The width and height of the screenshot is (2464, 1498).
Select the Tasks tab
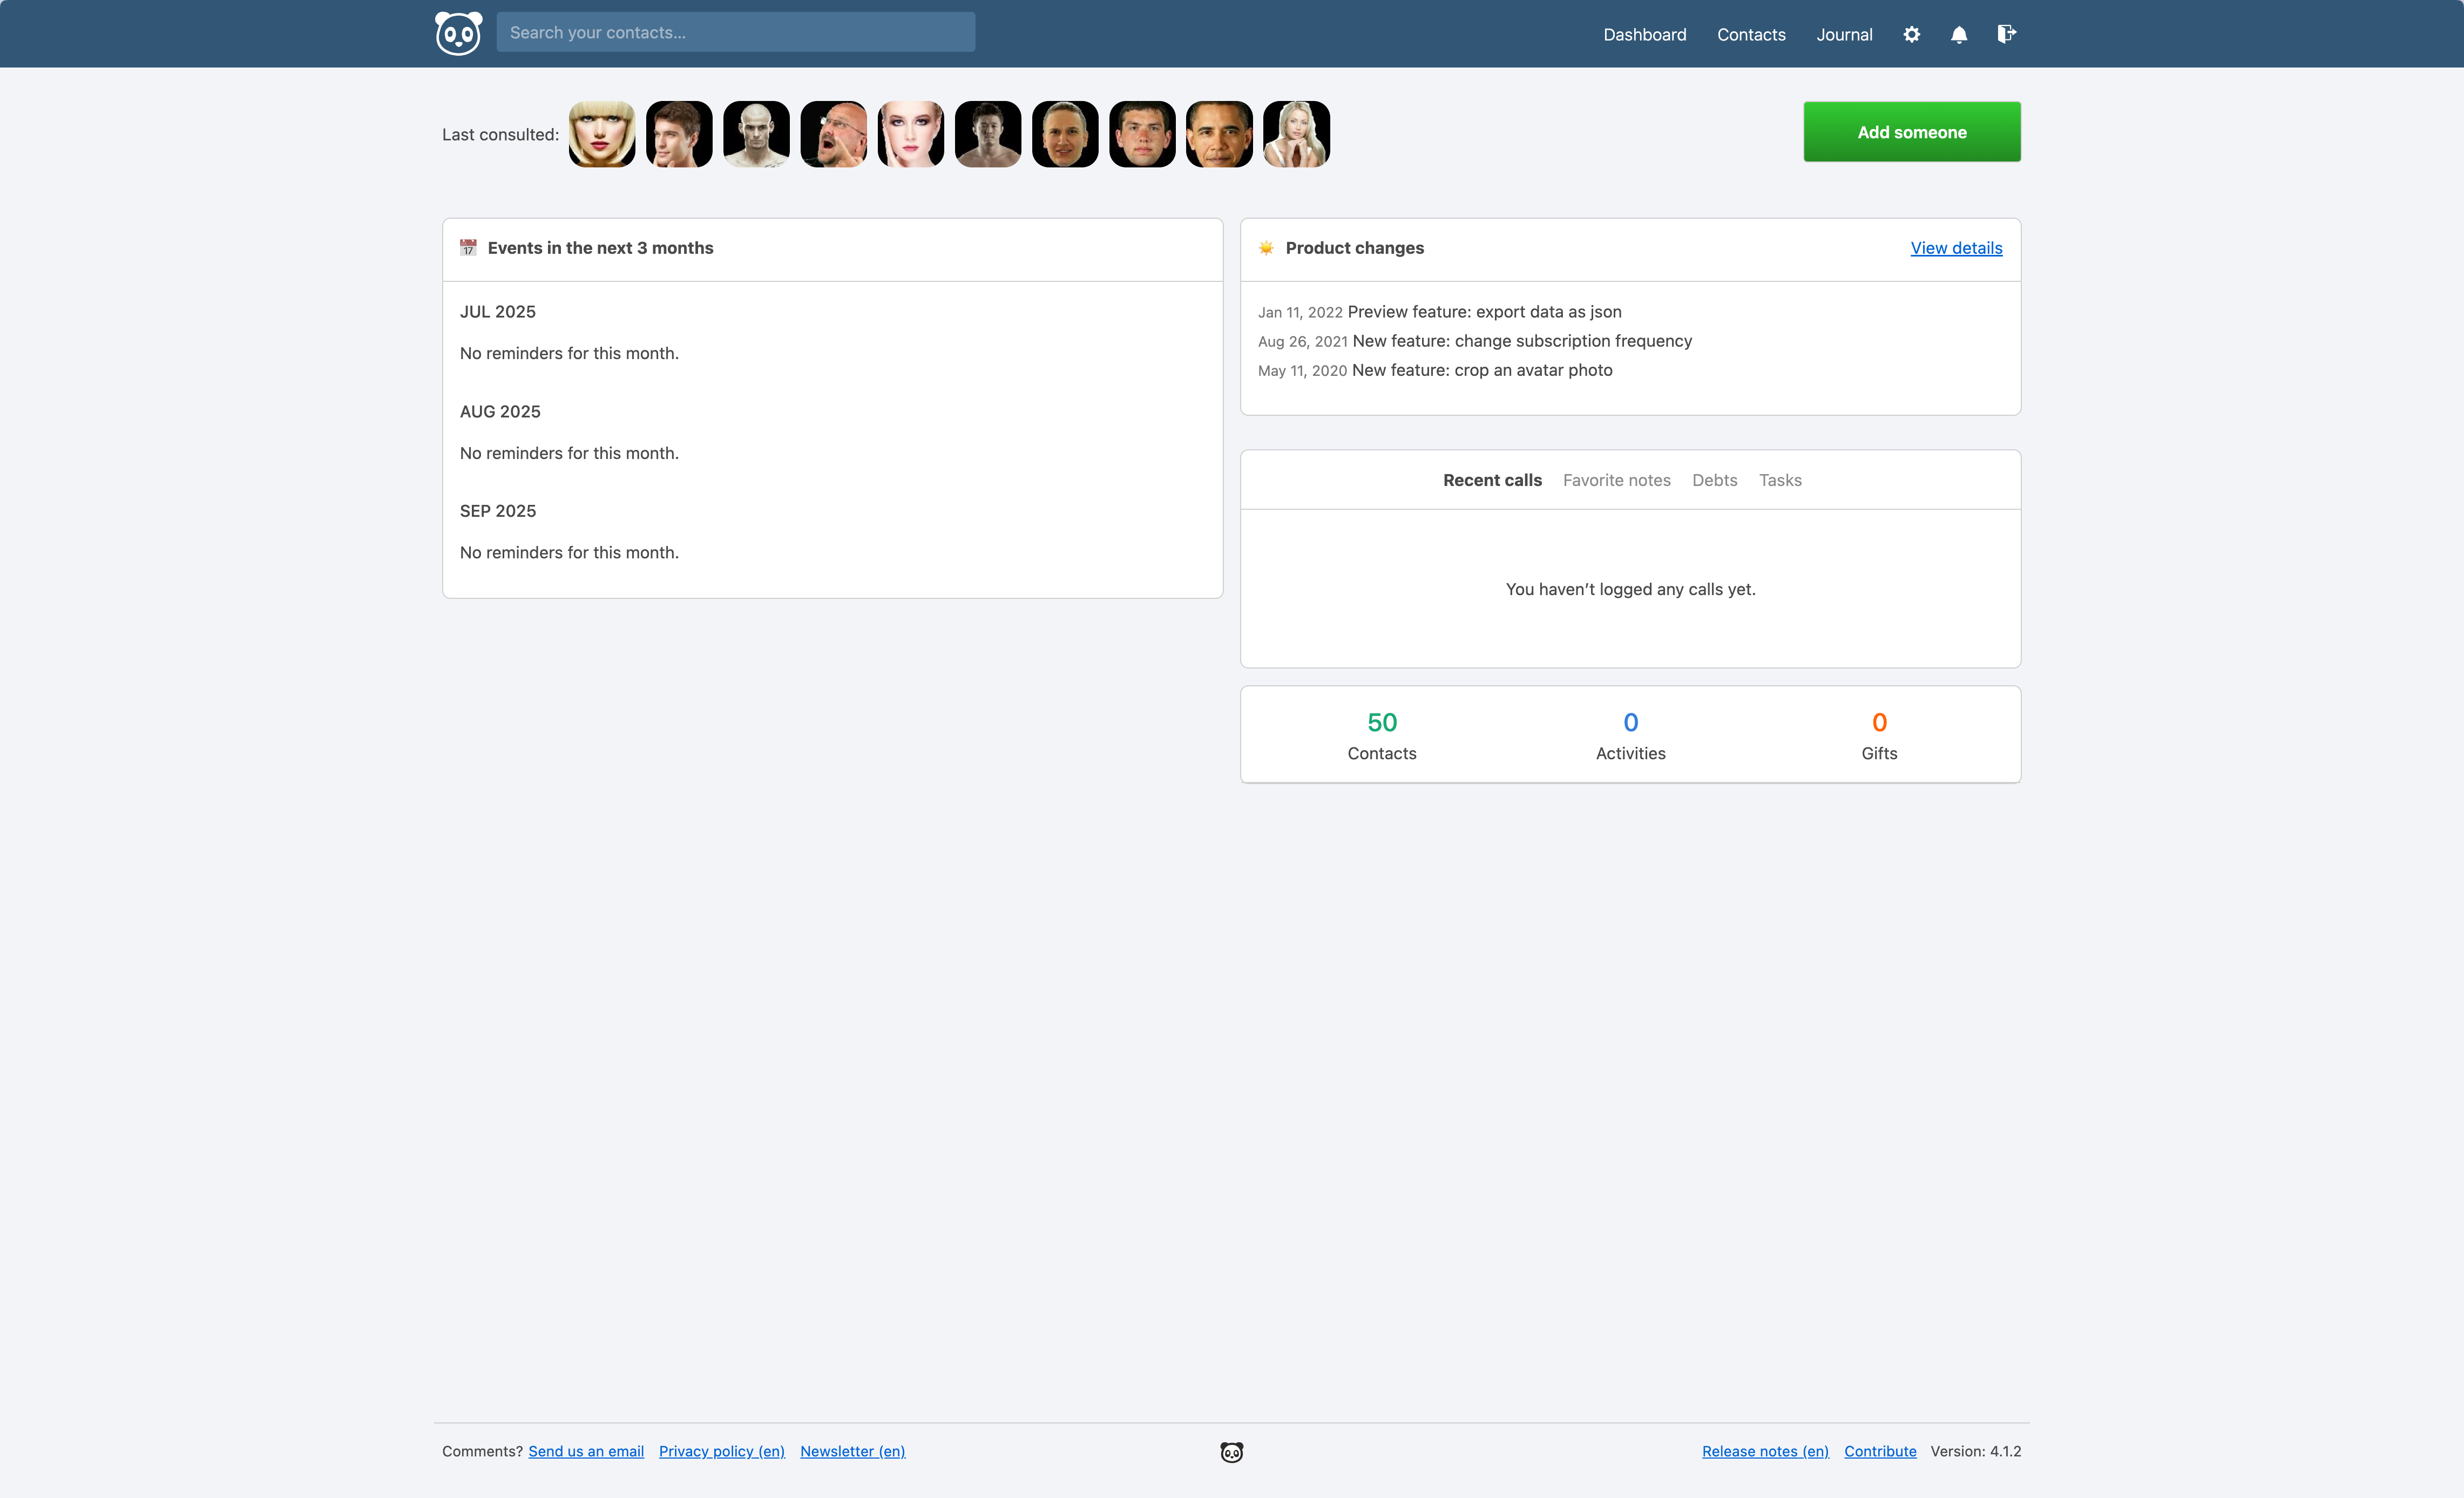pos(1780,480)
